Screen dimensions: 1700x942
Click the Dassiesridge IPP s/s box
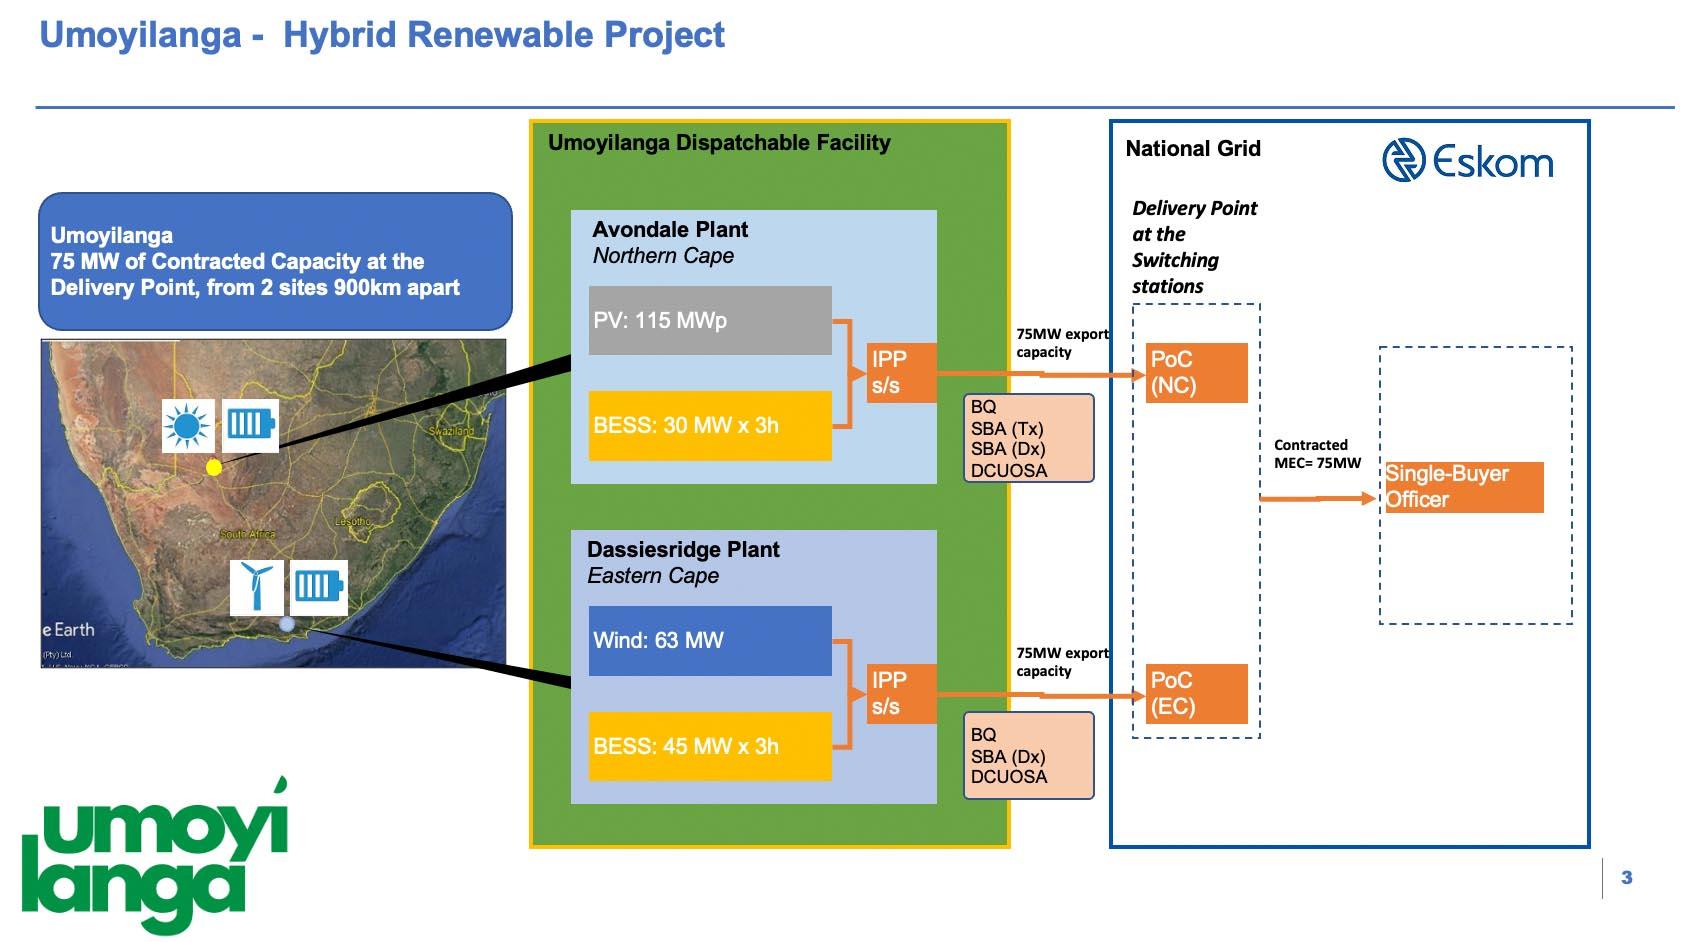tap(901, 693)
